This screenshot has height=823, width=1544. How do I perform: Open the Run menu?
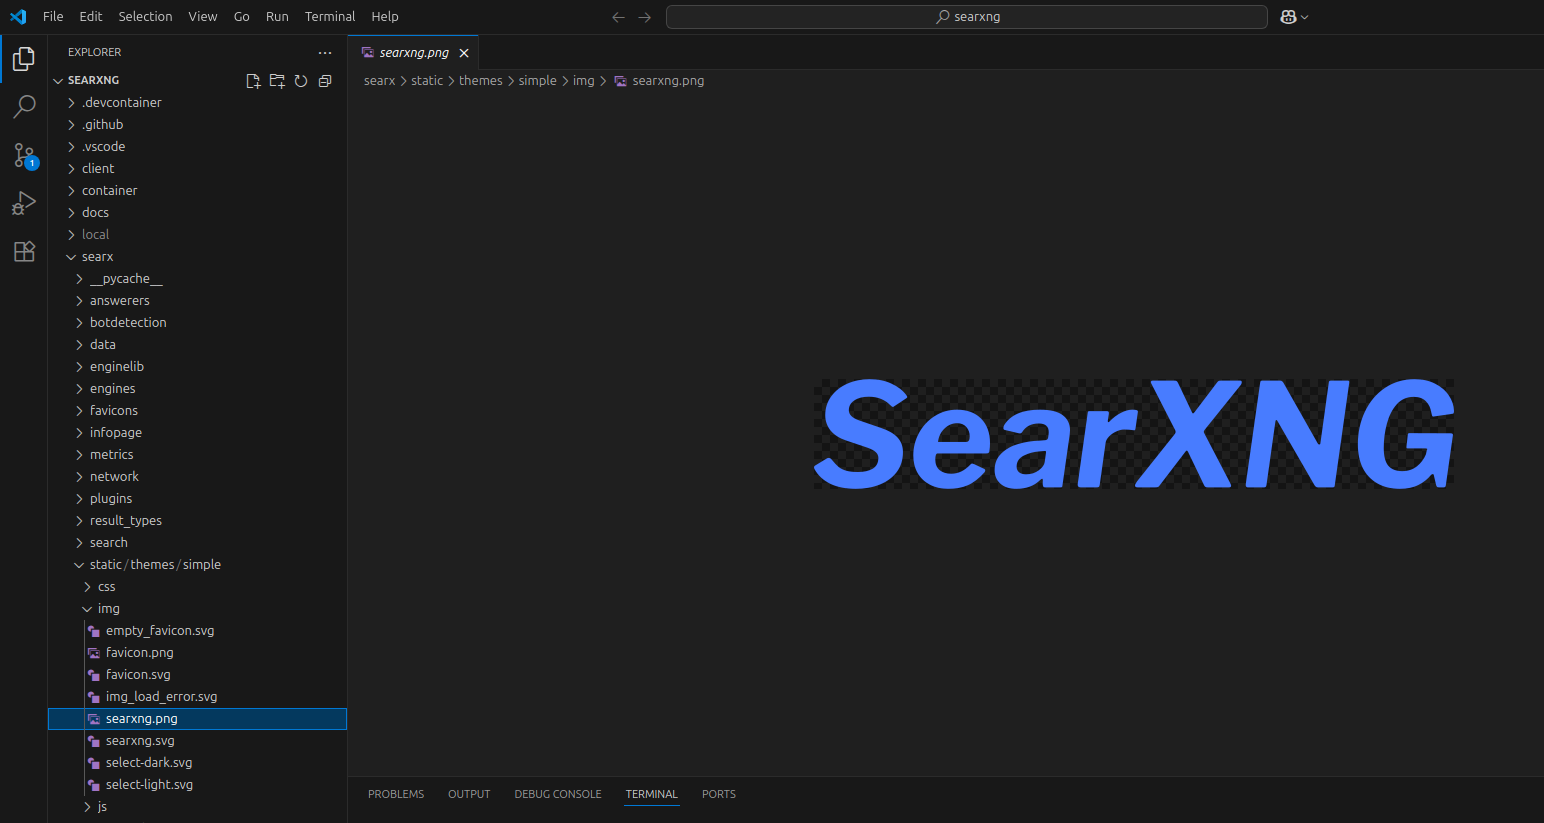[277, 17]
